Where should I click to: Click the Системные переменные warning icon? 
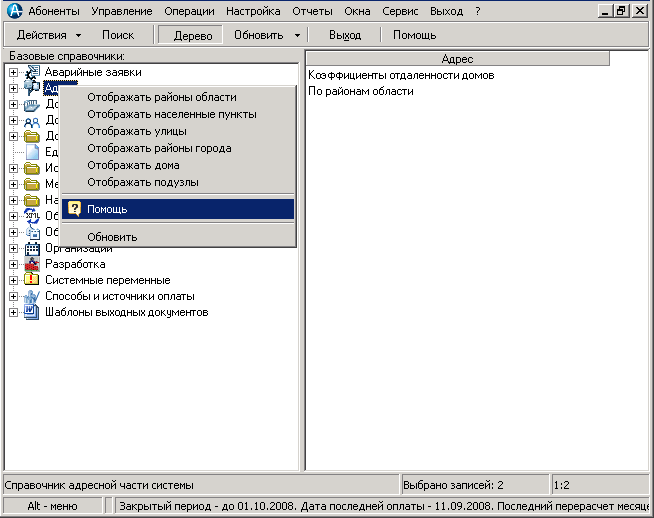(x=31, y=280)
